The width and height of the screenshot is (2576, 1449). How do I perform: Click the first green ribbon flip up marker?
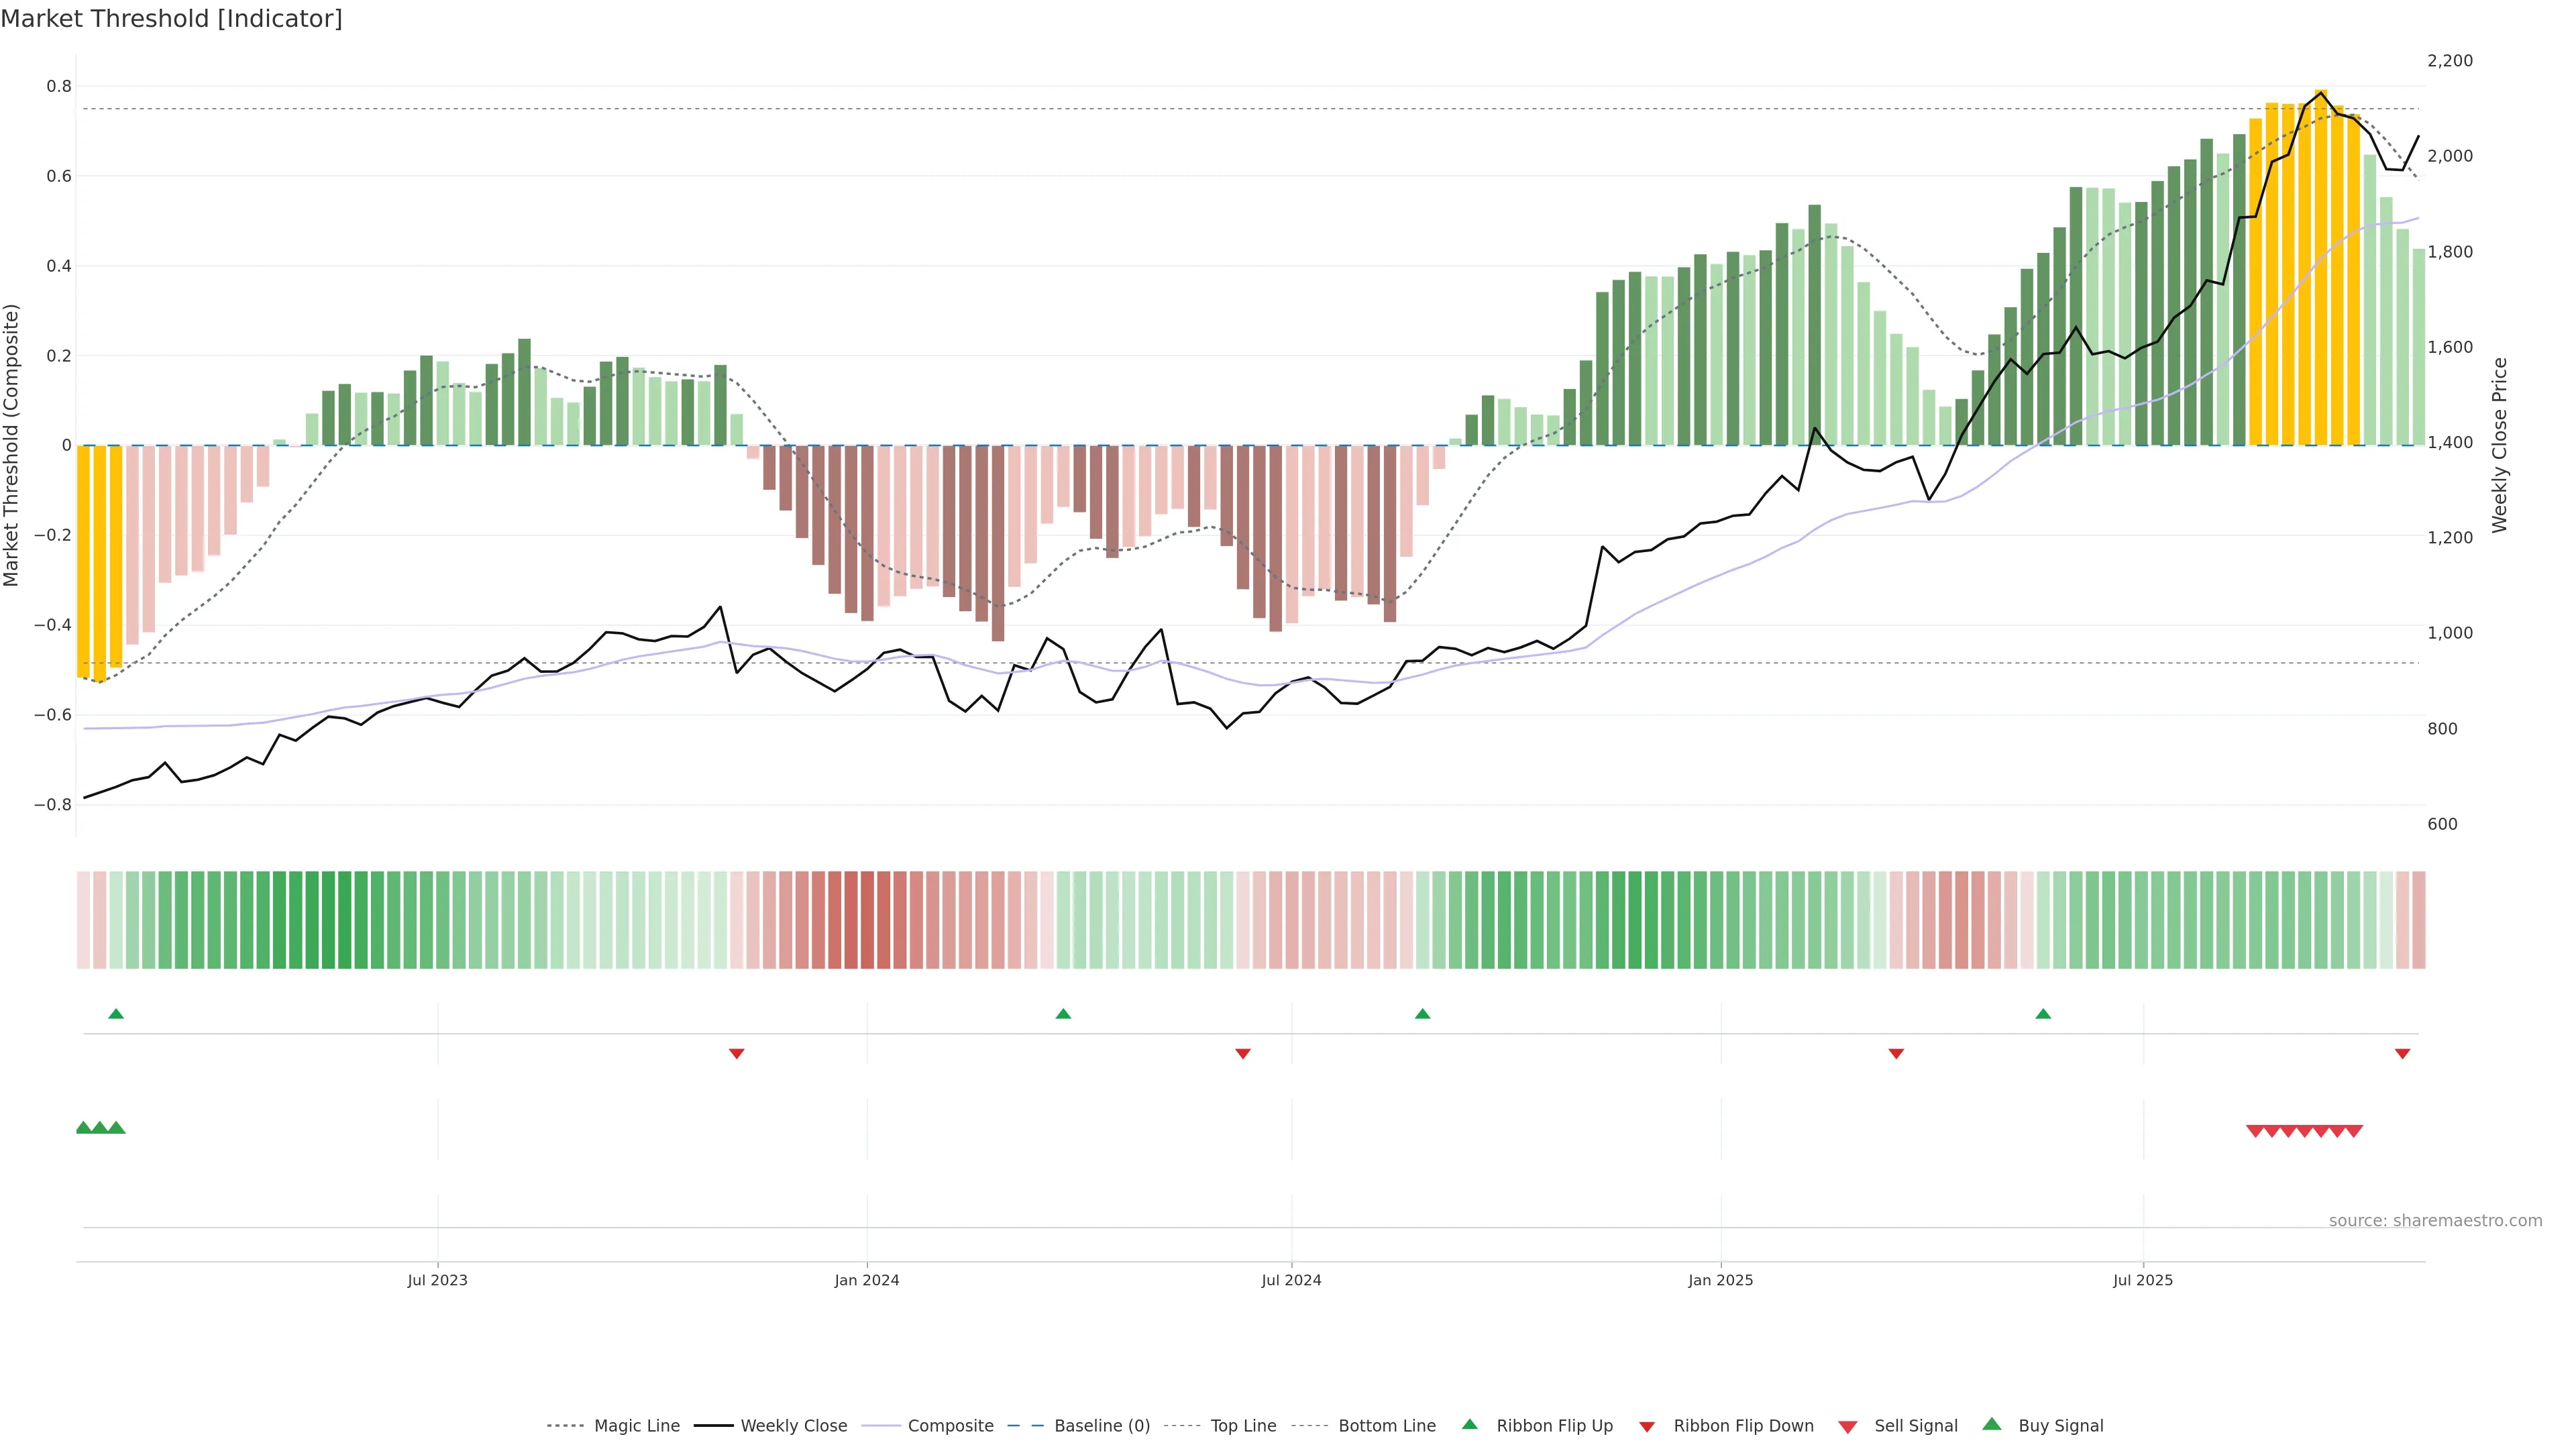(116, 1014)
